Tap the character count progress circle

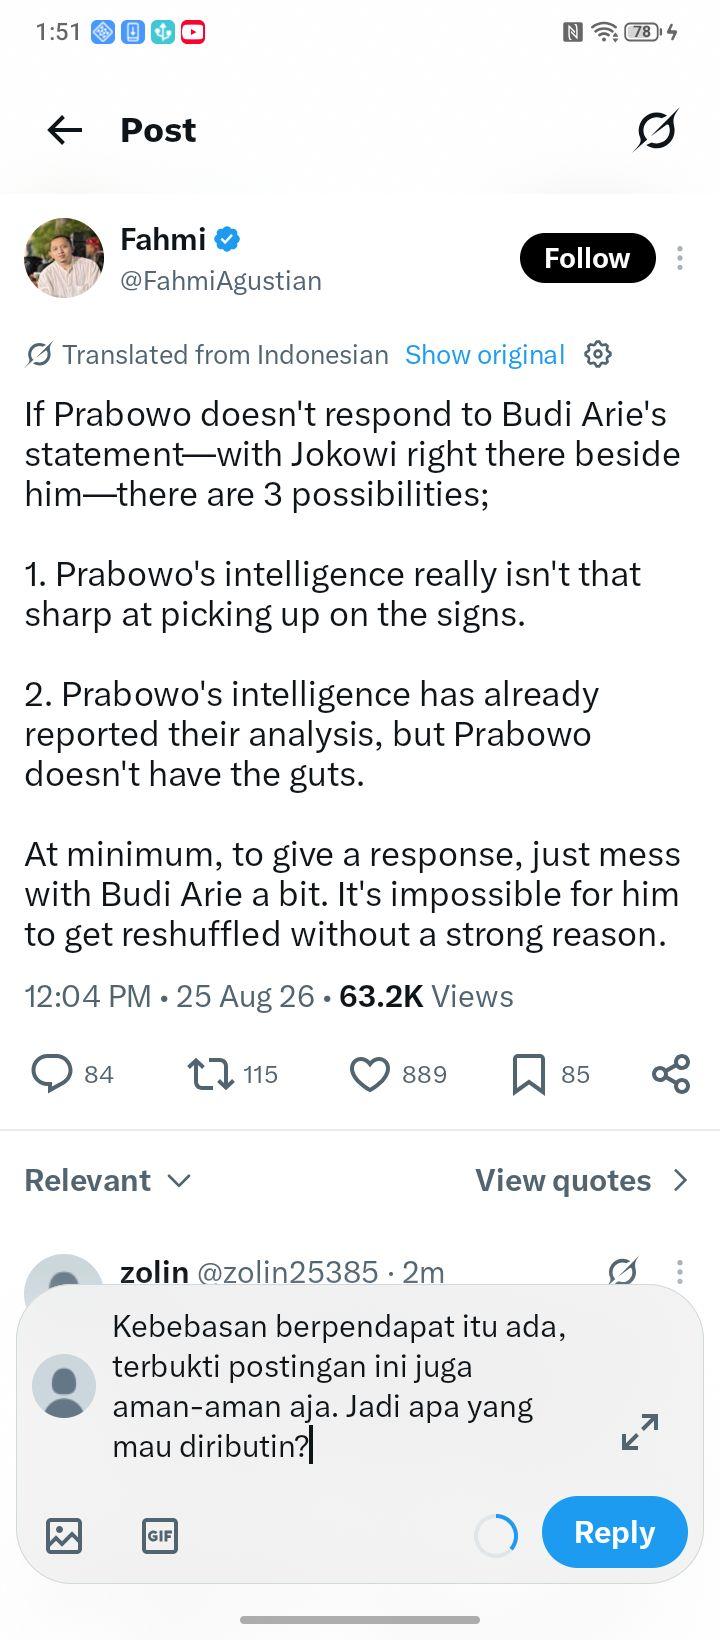point(496,1535)
